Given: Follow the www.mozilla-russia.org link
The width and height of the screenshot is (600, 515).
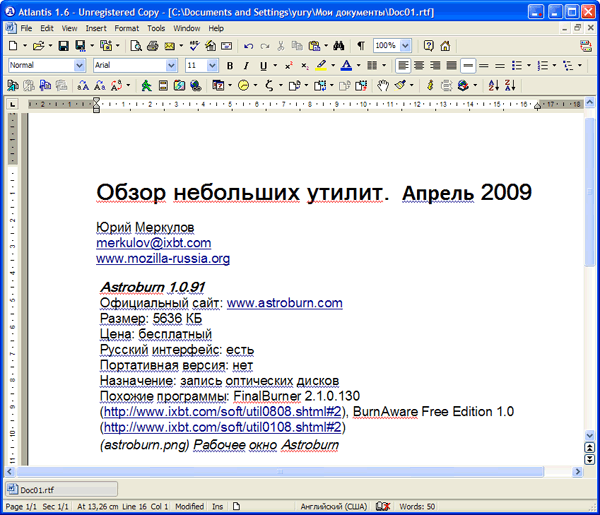Looking at the screenshot, I should pos(163,259).
